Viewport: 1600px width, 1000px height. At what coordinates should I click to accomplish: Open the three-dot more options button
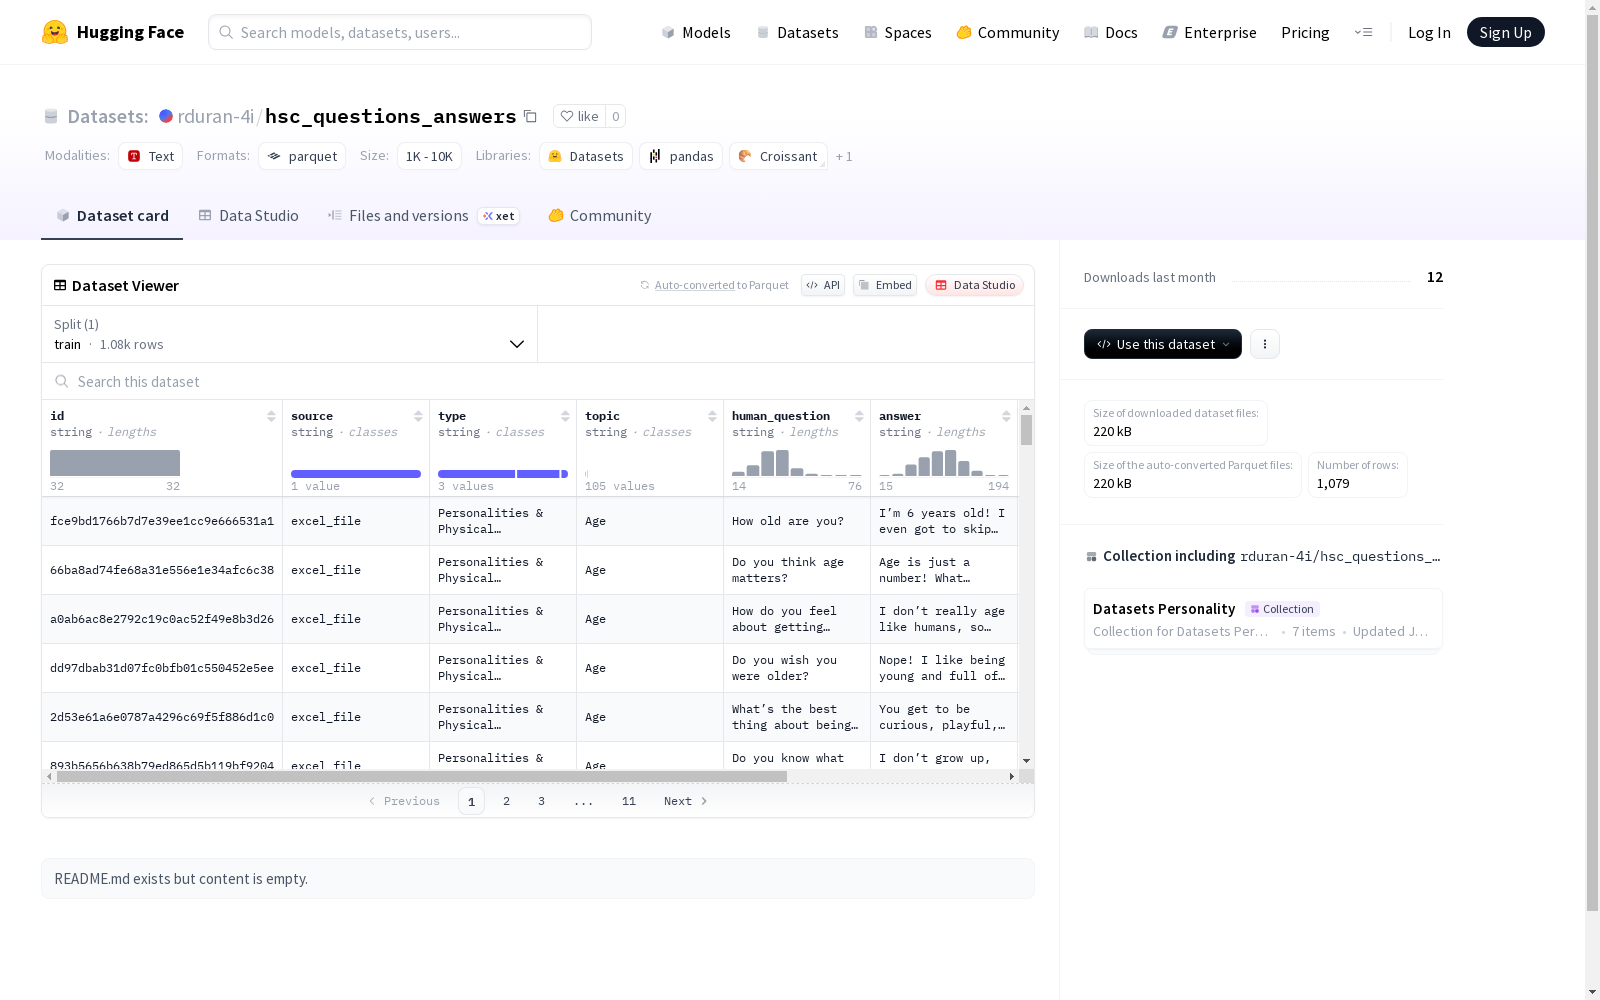click(1265, 344)
